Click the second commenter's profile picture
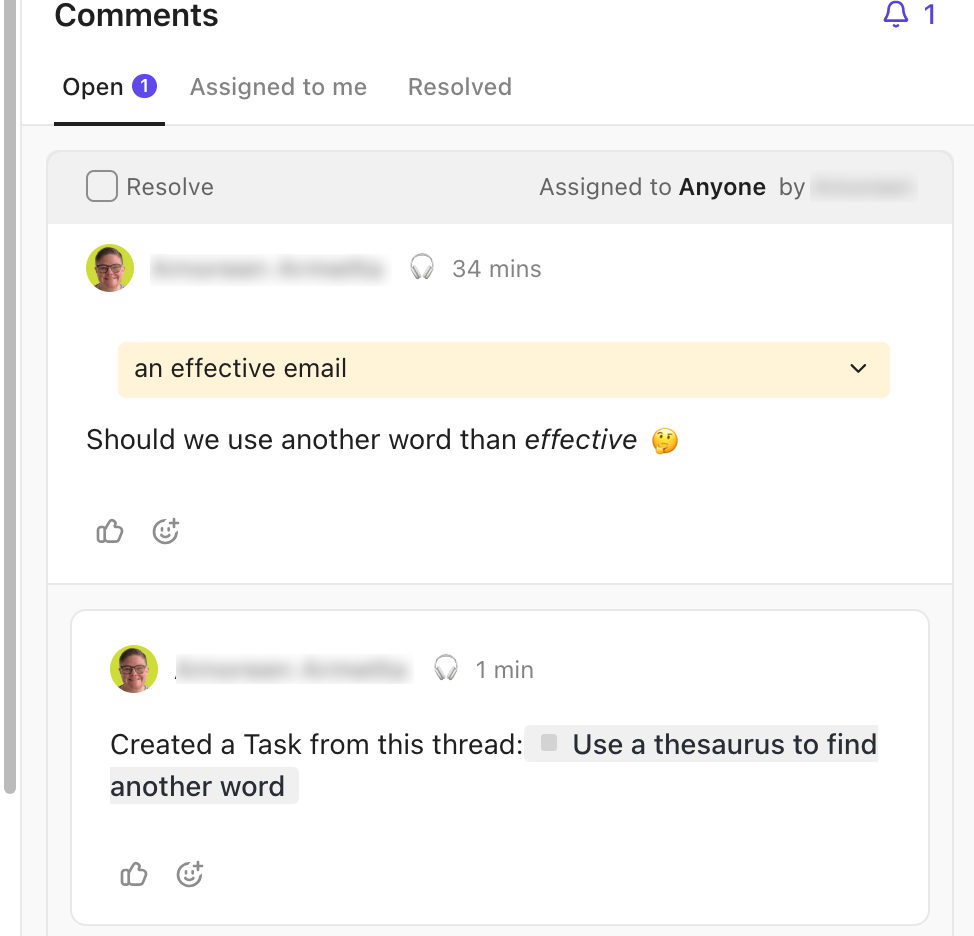This screenshot has width=974, height=936. (x=133, y=668)
